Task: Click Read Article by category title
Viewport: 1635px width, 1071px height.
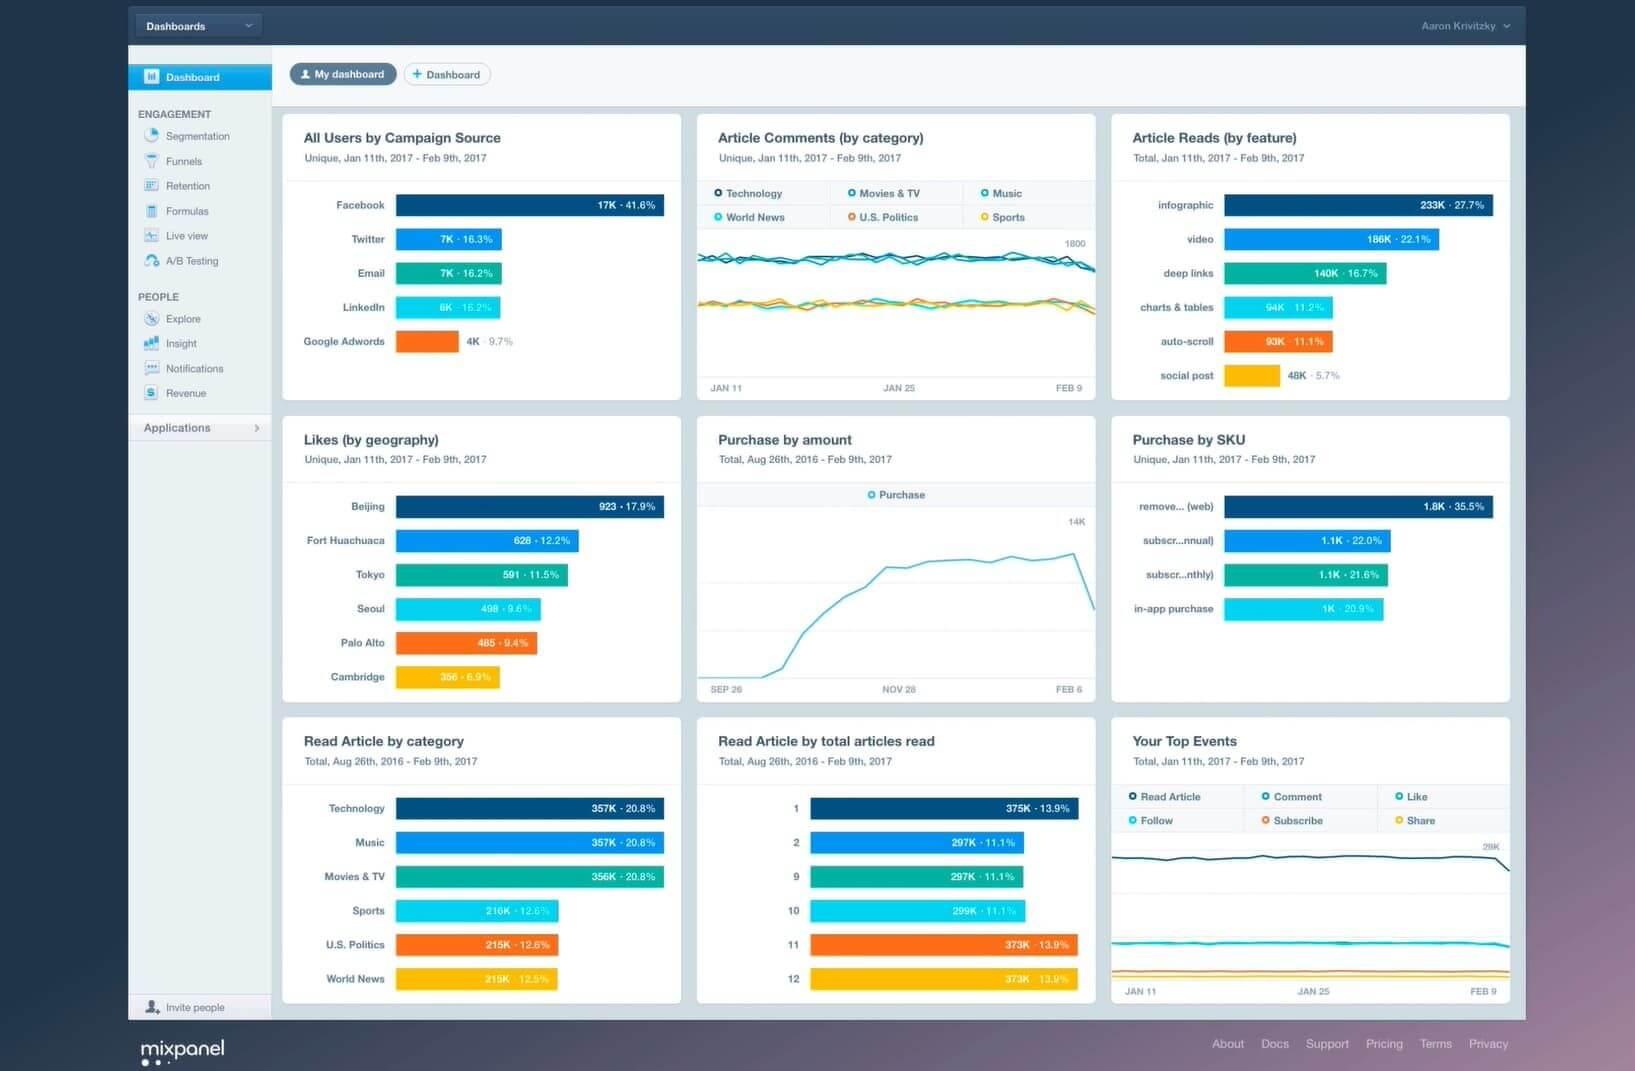Action: pos(384,742)
